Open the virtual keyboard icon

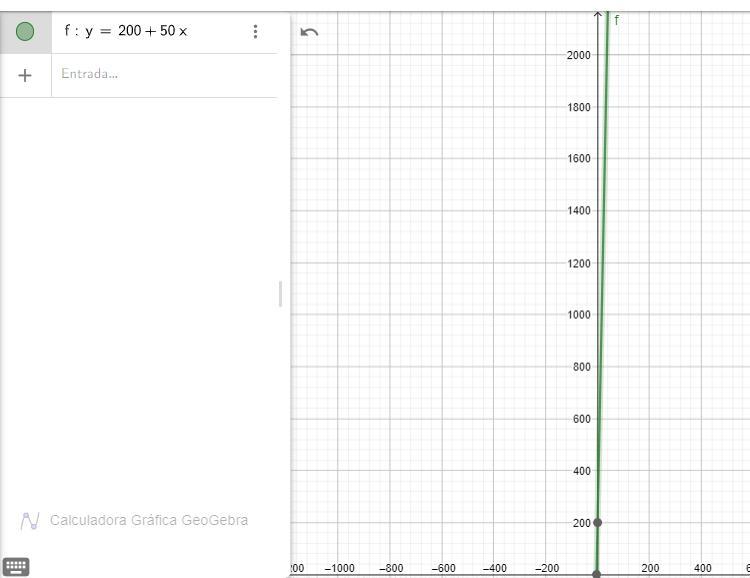pyautogui.click(x=16, y=567)
